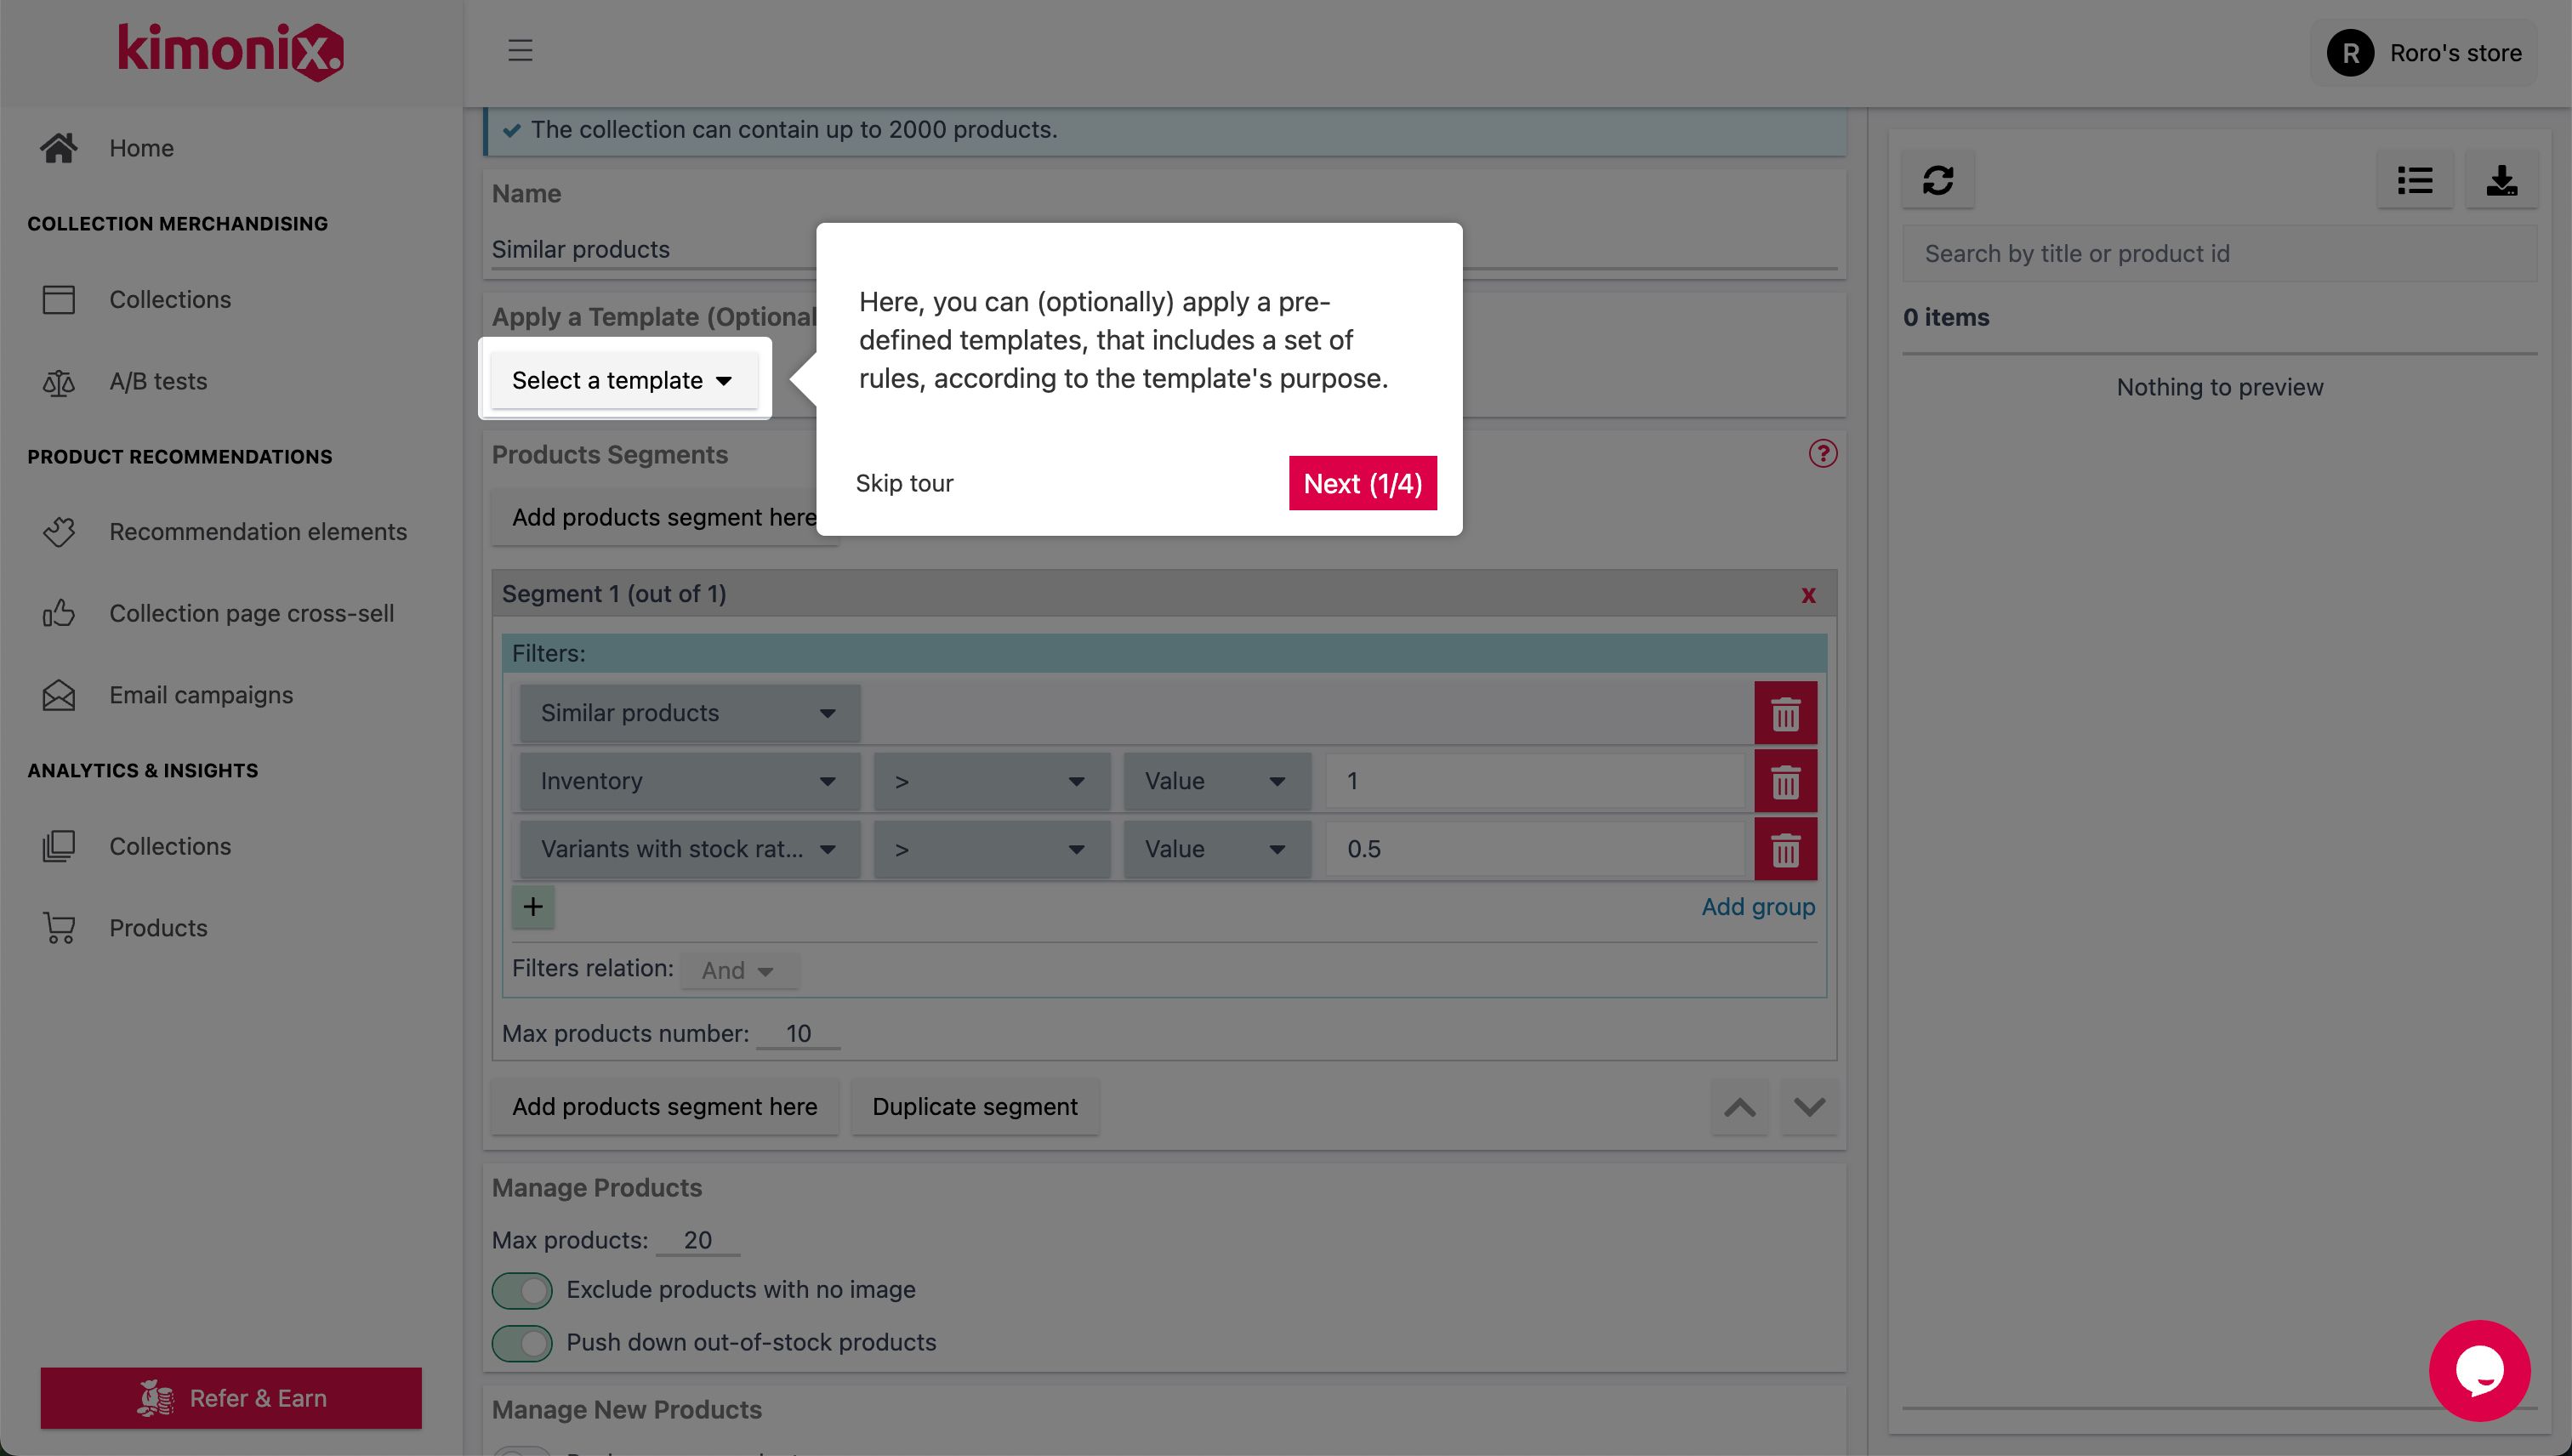Disable Exclude products with no image
This screenshot has width=2572, height=1456.
coord(521,1289)
